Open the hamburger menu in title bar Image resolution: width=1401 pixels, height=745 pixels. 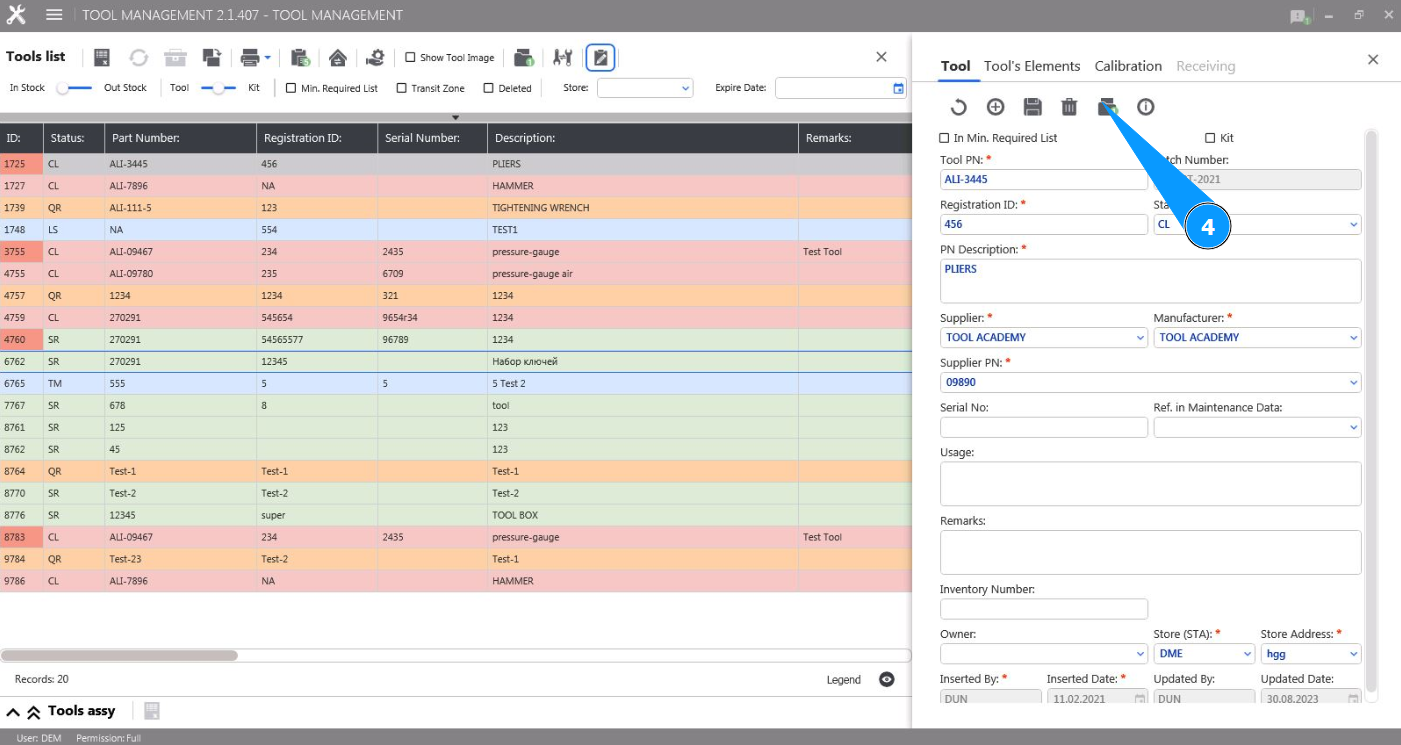[54, 15]
